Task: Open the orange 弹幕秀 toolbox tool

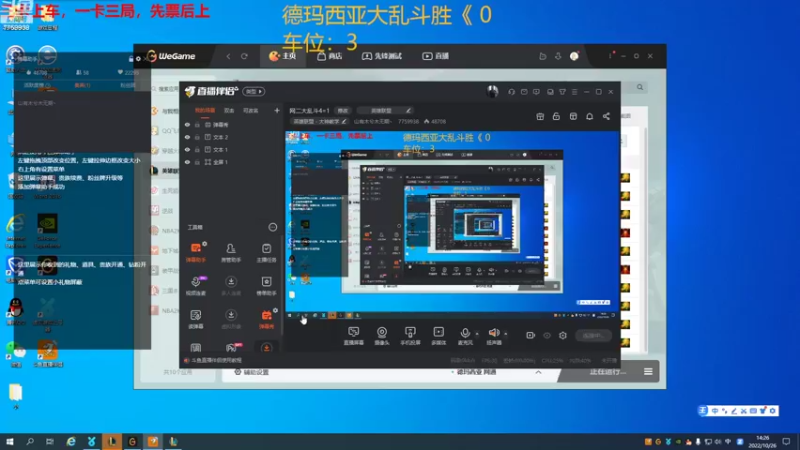Action: pyautogui.click(x=266, y=319)
